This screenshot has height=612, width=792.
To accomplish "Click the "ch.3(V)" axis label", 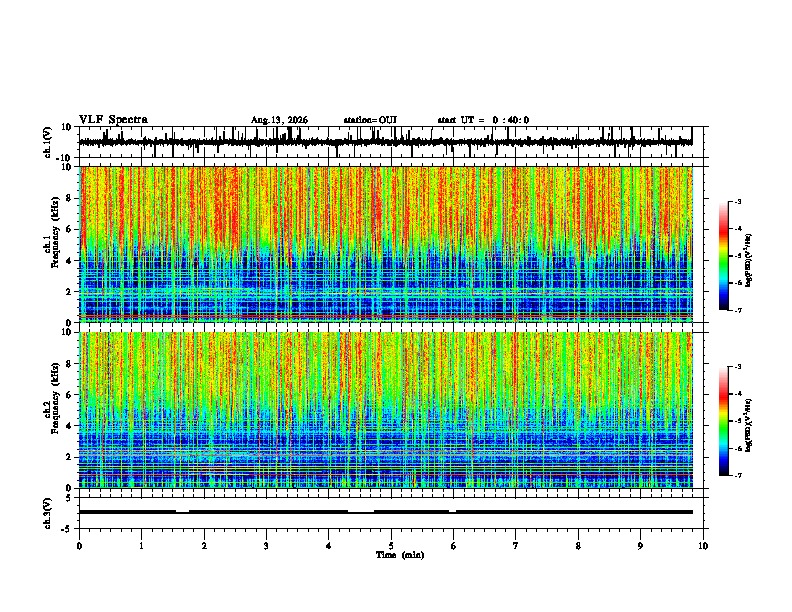I will point(48,513).
